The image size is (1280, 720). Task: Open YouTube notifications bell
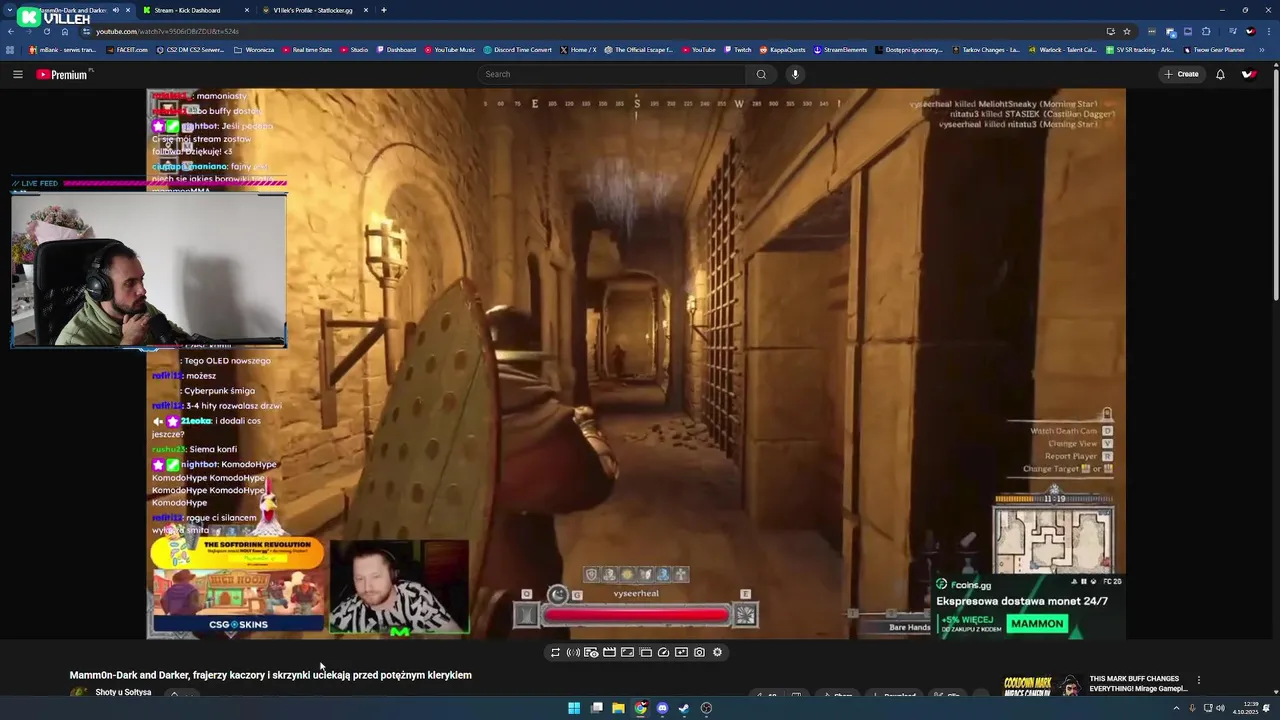tap(1220, 74)
